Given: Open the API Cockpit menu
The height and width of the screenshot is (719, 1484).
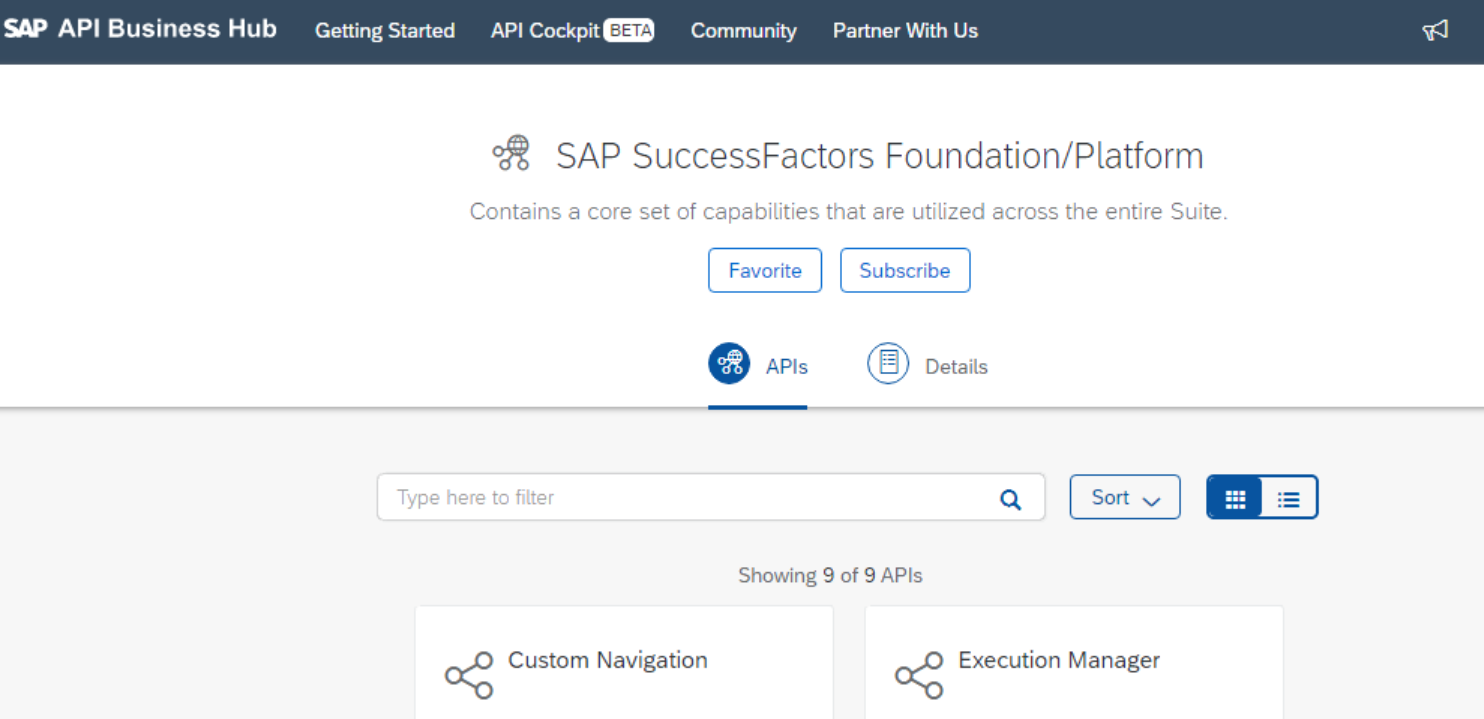Looking at the screenshot, I should point(545,30).
